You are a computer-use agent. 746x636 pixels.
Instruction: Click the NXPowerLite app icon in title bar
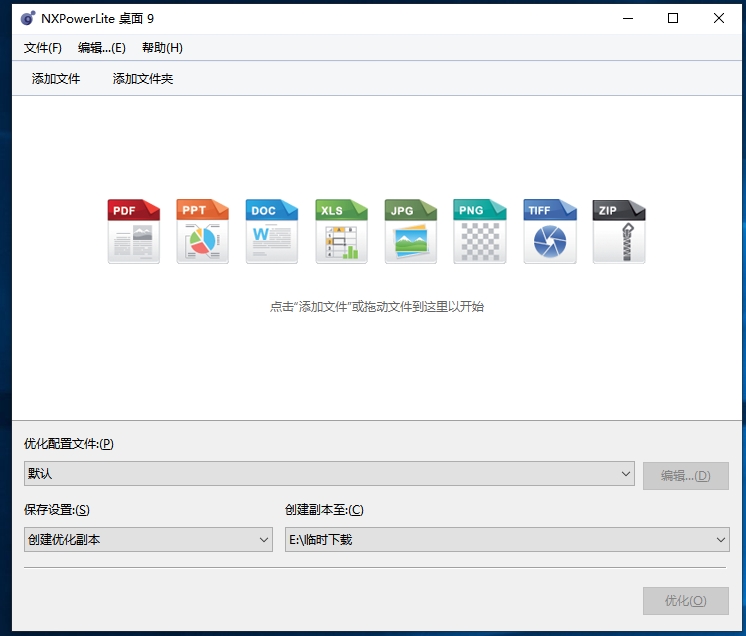click(x=28, y=18)
